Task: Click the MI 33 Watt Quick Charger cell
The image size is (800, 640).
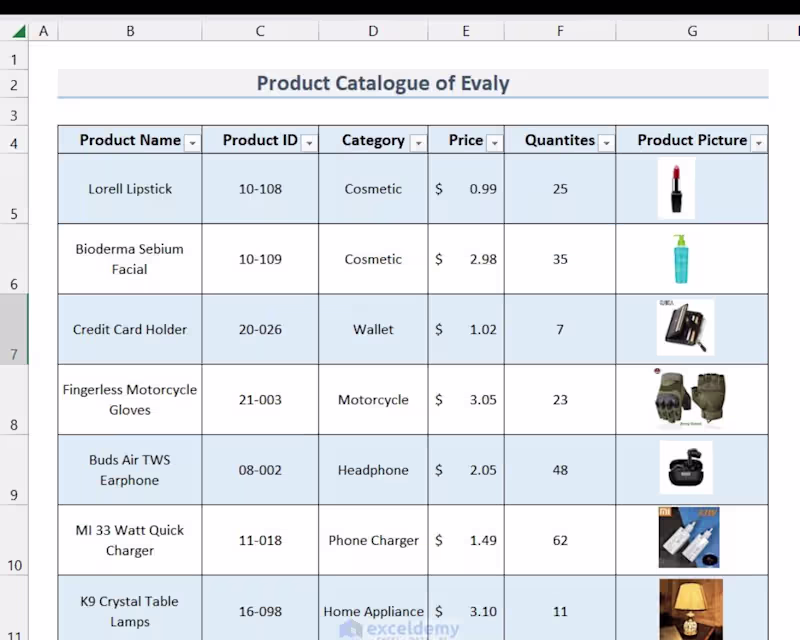Action: [130, 540]
